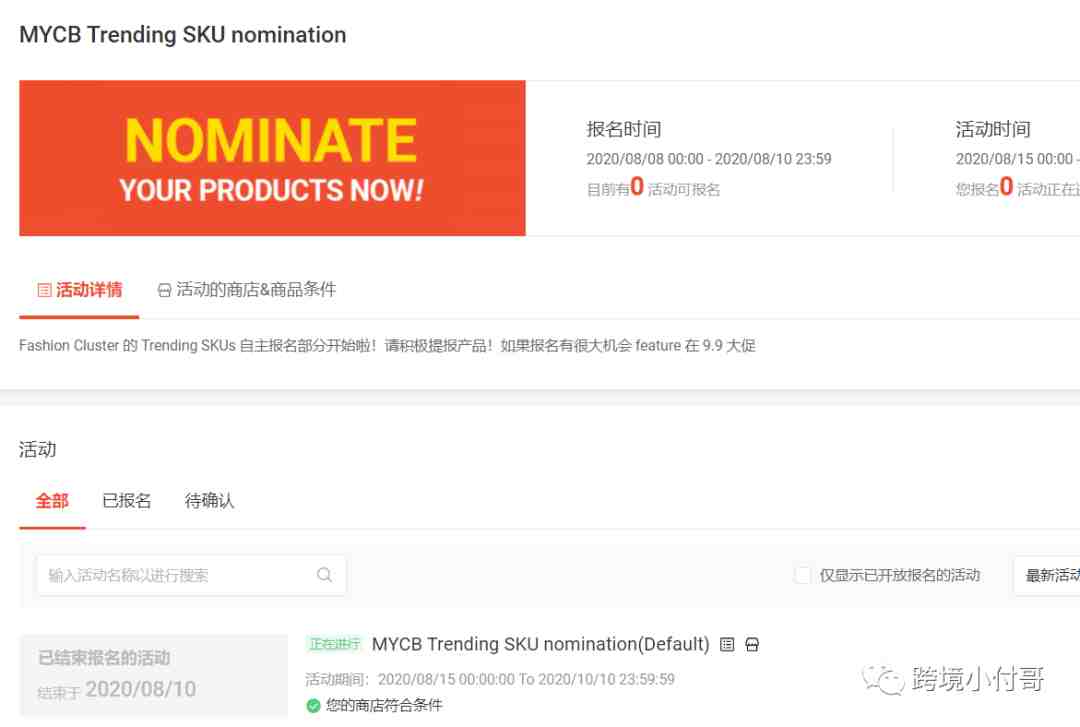Click the 活动详情 tab list icon
1080x727 pixels.
click(44, 290)
